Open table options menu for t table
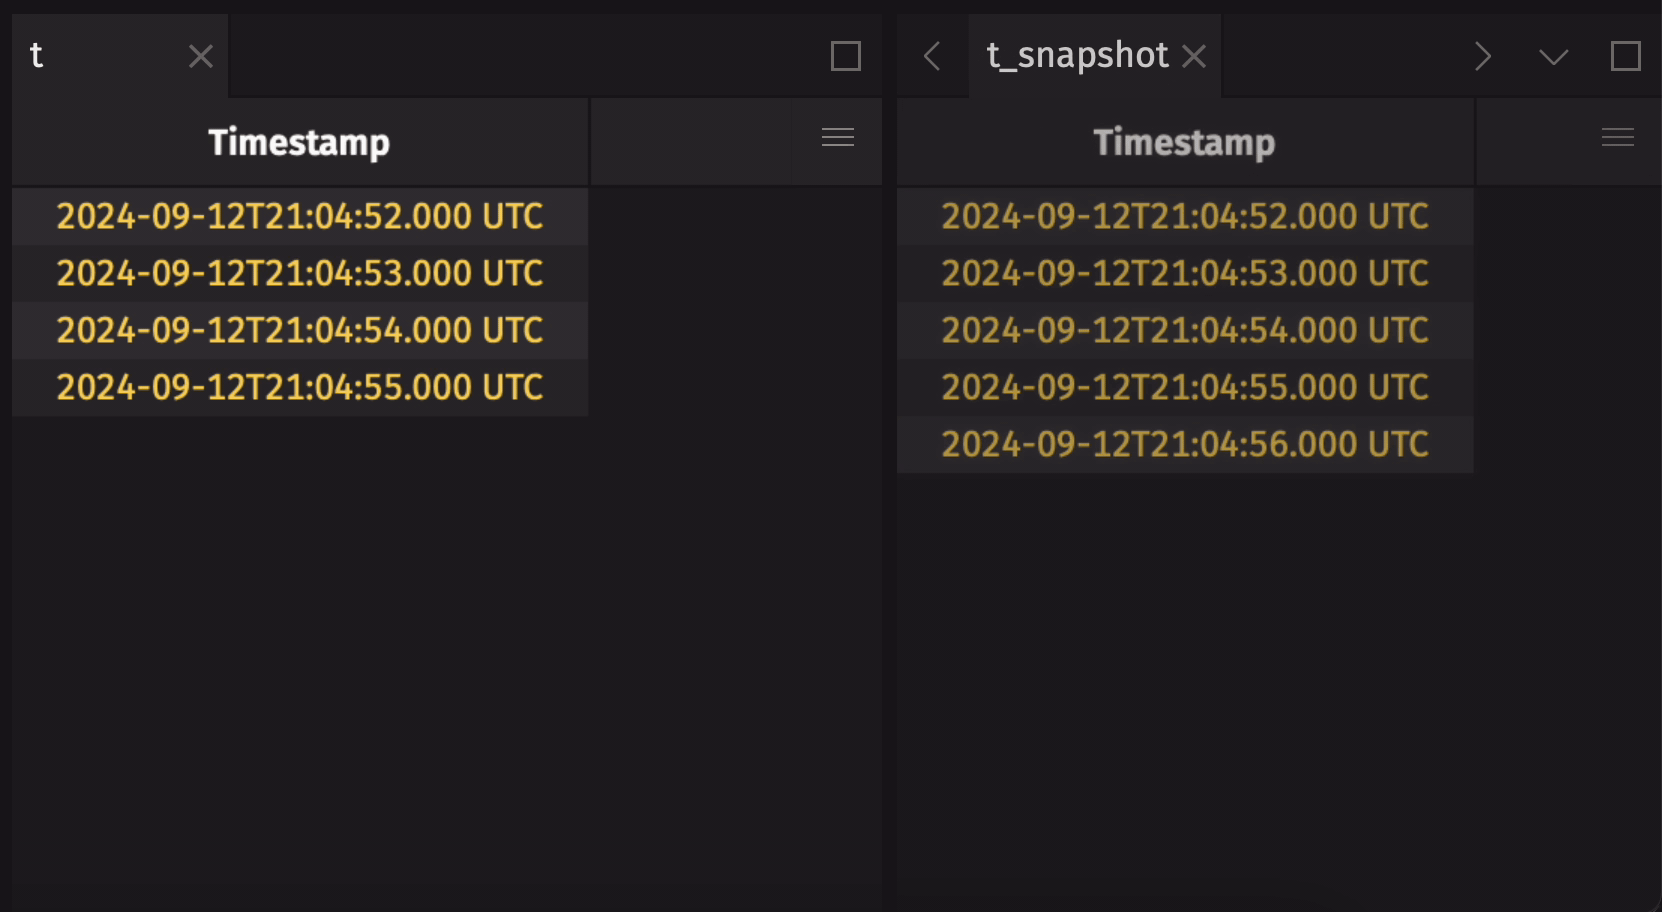Screen dimensions: 1662x912 (838, 138)
